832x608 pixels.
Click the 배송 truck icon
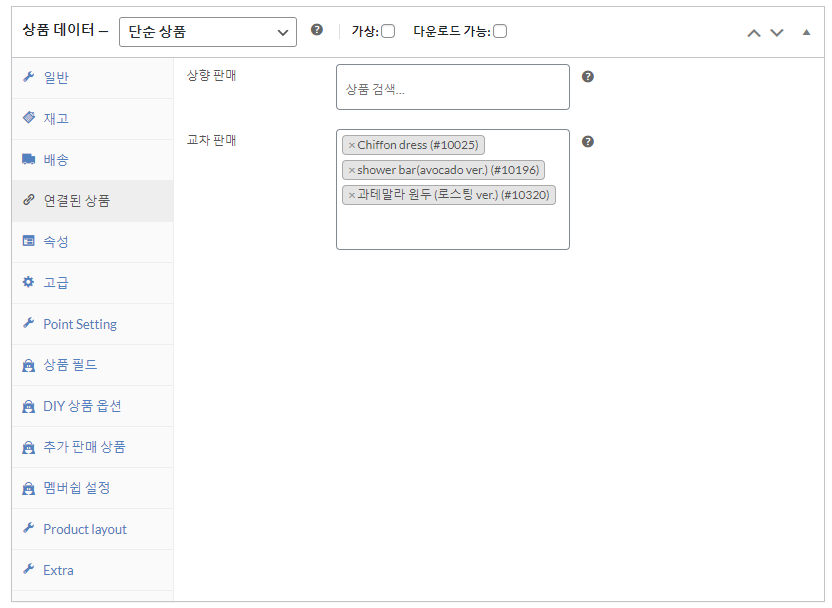point(28,159)
